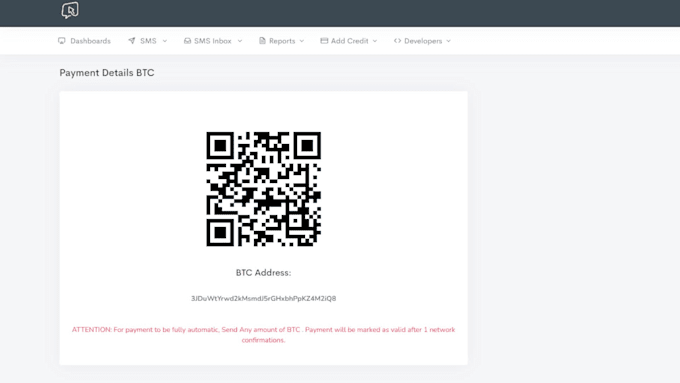Click the BTC payment QR code
Image resolution: width=680 pixels, height=383 pixels.
click(264, 189)
